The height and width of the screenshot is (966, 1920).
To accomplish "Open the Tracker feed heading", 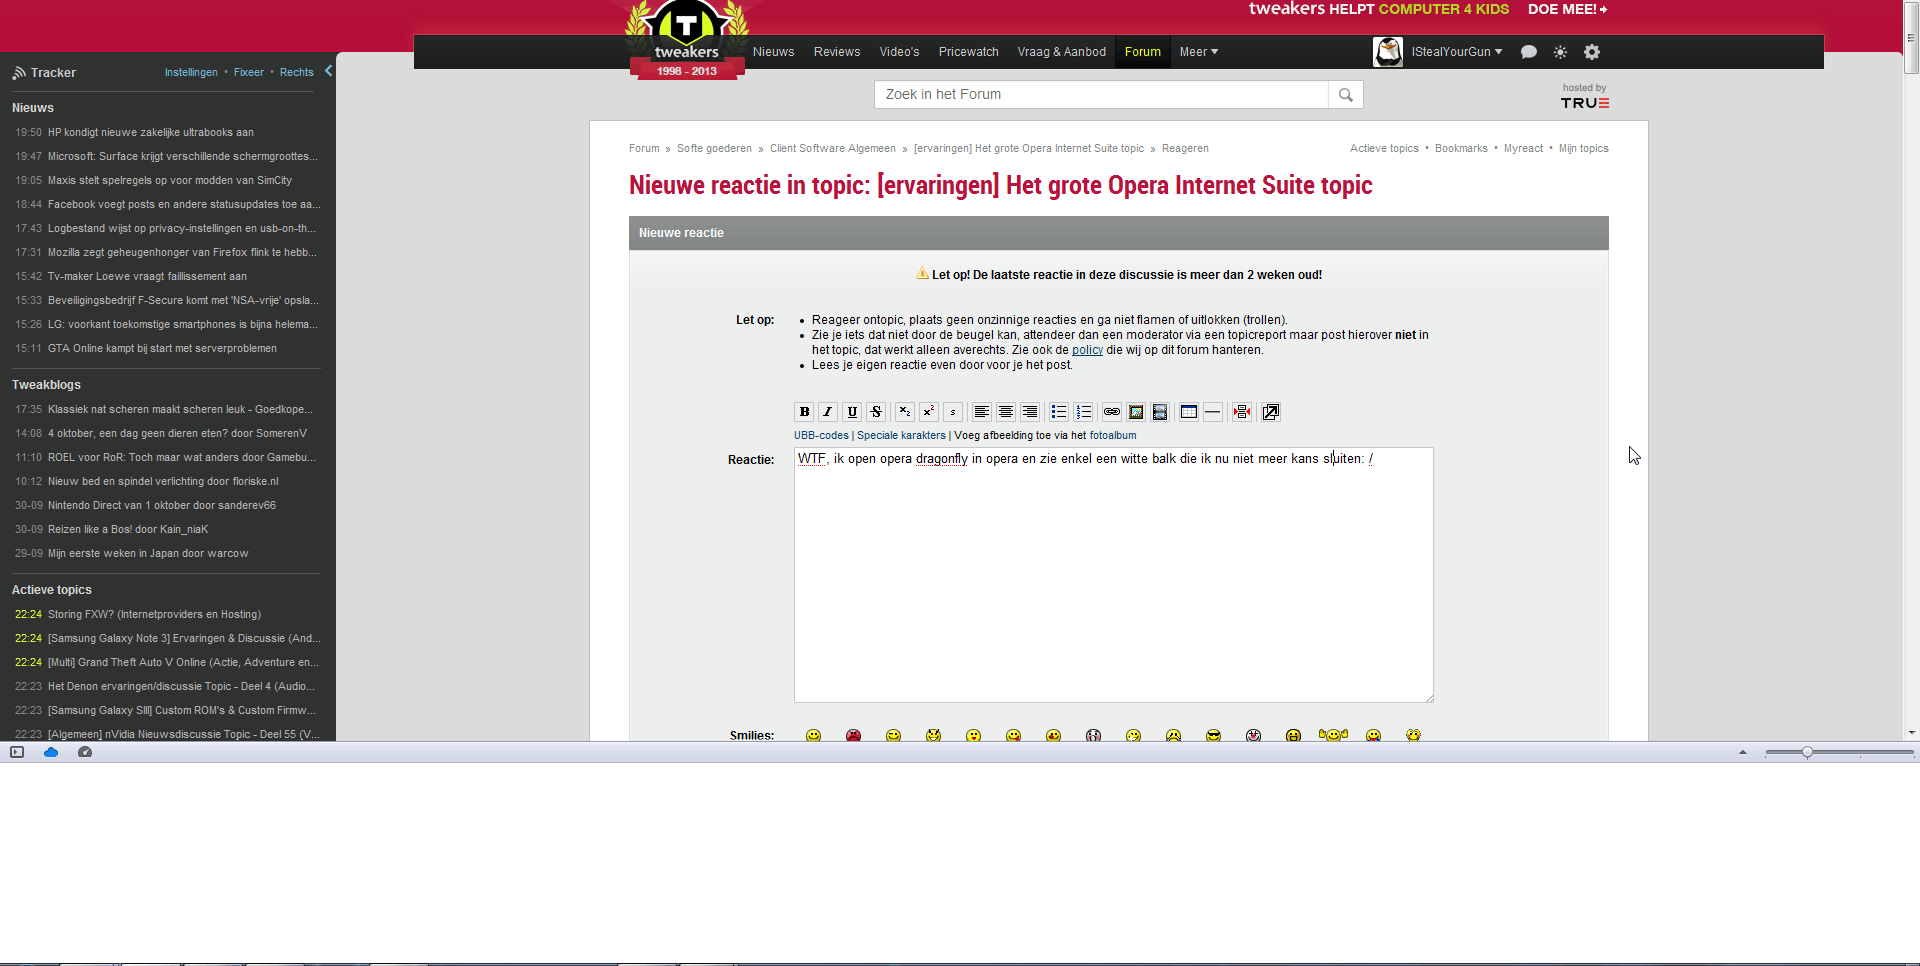I will (53, 73).
